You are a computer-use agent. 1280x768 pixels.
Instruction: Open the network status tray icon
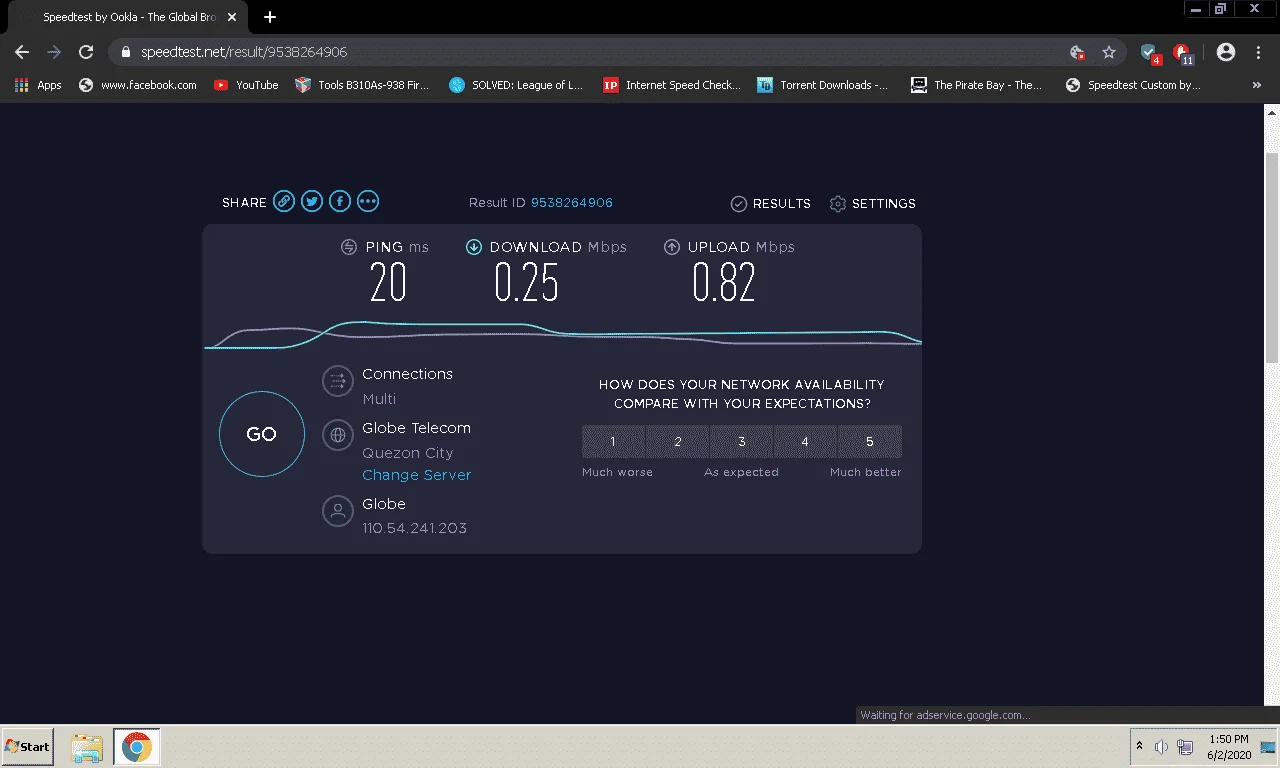[1185, 747]
